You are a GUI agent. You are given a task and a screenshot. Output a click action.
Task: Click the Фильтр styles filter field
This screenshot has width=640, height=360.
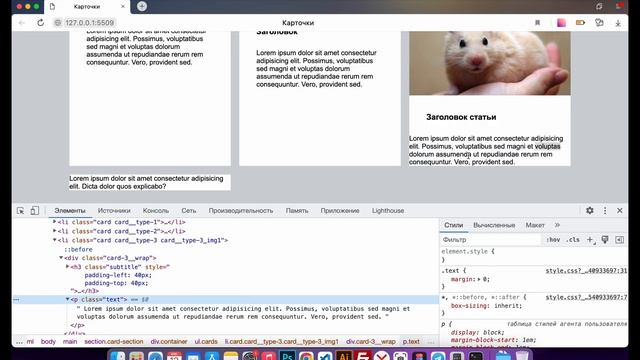[491, 240]
